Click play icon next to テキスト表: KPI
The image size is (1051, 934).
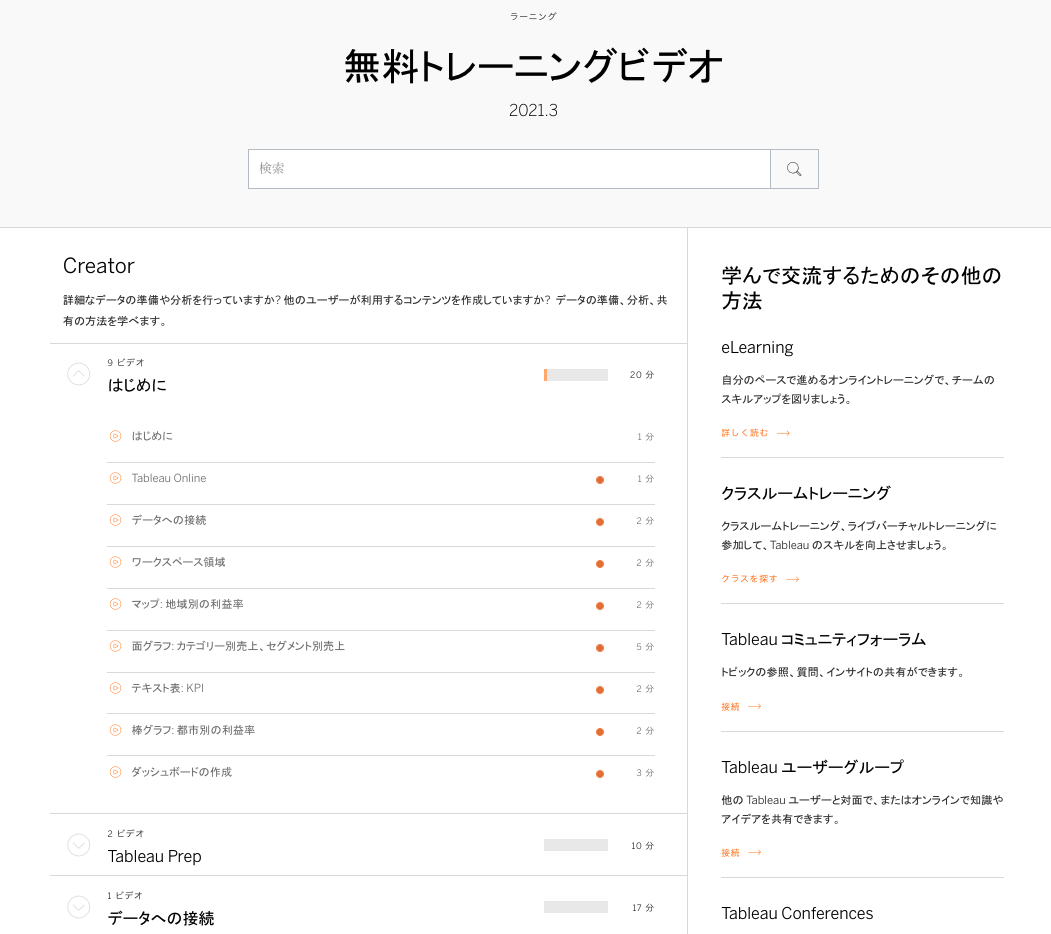tap(115, 688)
